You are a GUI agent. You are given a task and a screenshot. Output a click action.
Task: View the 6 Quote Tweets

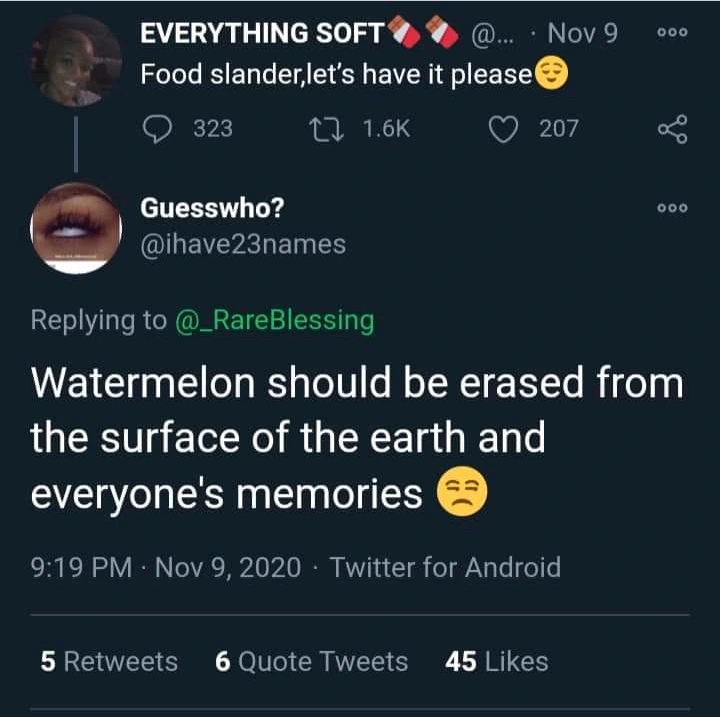tap(311, 661)
